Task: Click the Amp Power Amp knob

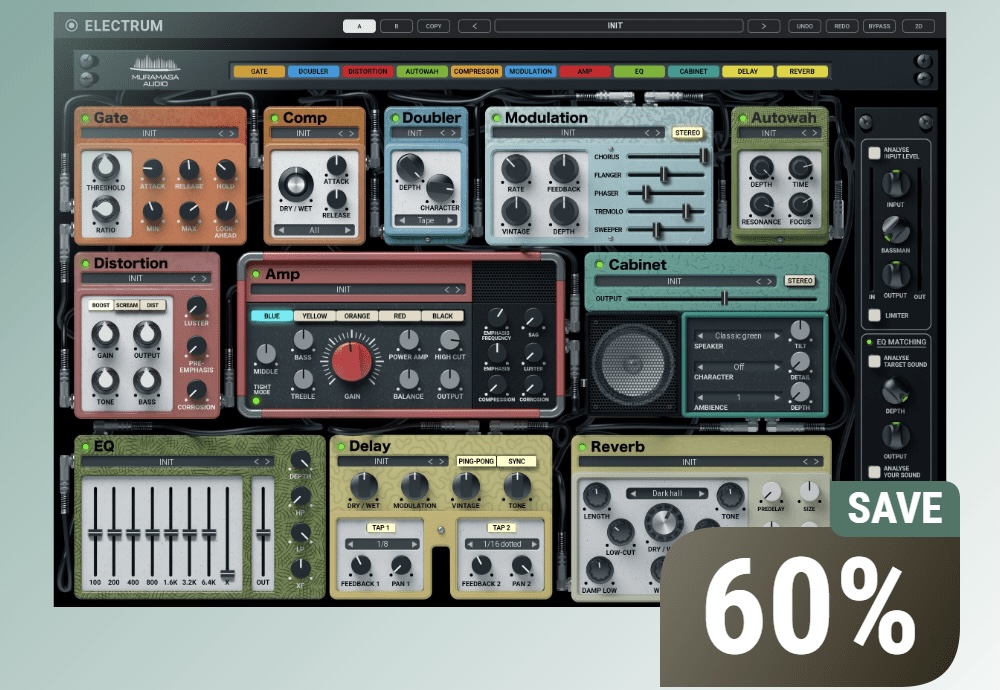Action: coord(408,340)
